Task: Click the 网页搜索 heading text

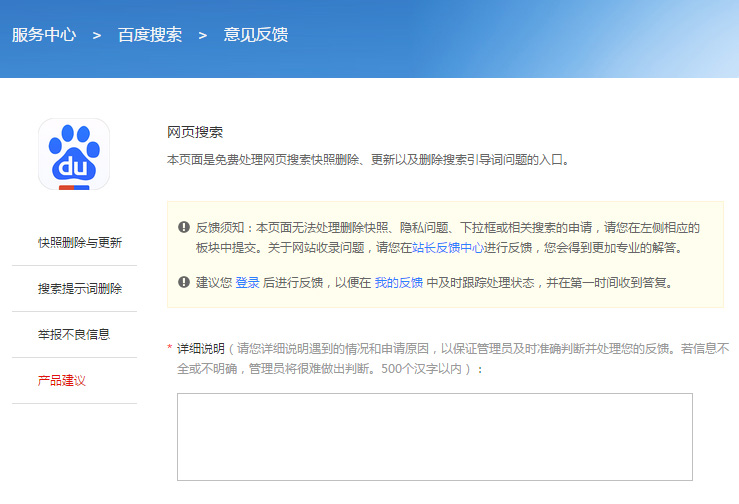Action: [x=195, y=132]
